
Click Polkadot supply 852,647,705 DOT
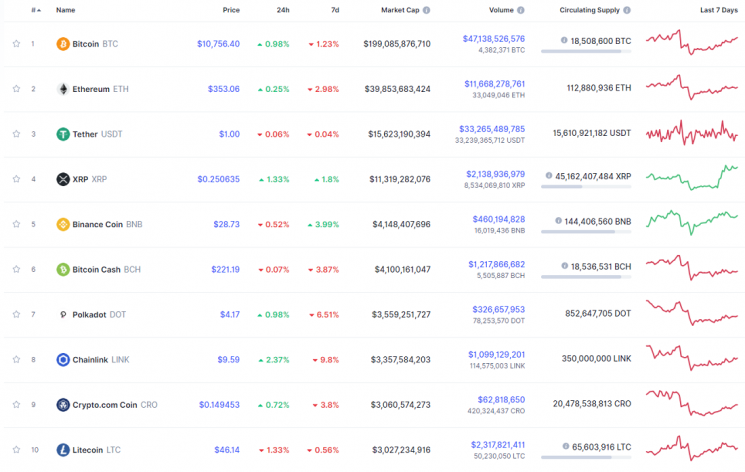click(x=598, y=313)
